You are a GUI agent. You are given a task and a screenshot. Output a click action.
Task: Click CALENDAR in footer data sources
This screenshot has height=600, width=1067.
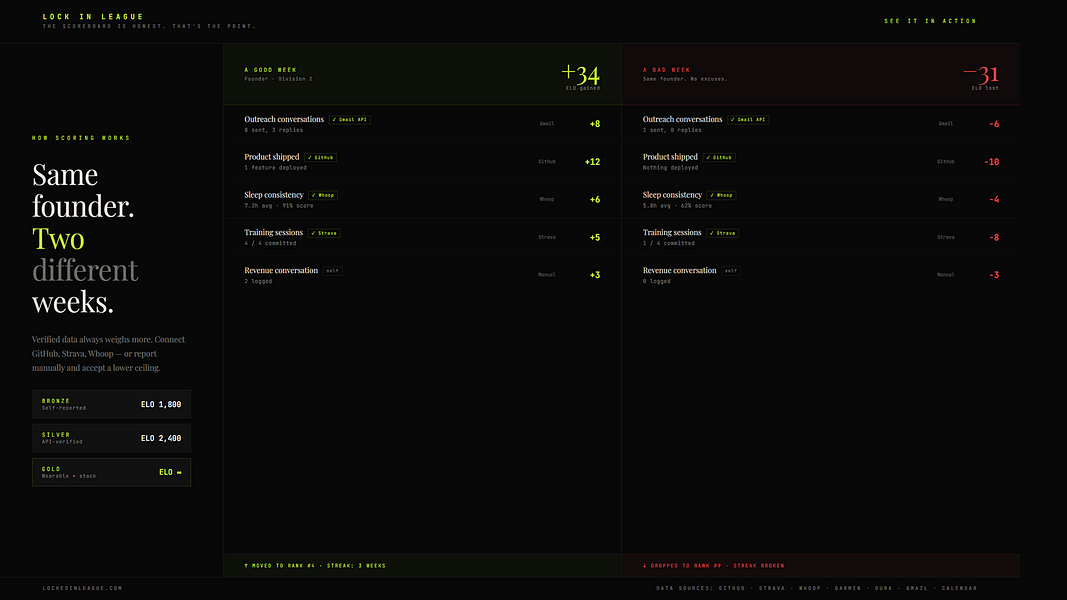959,588
